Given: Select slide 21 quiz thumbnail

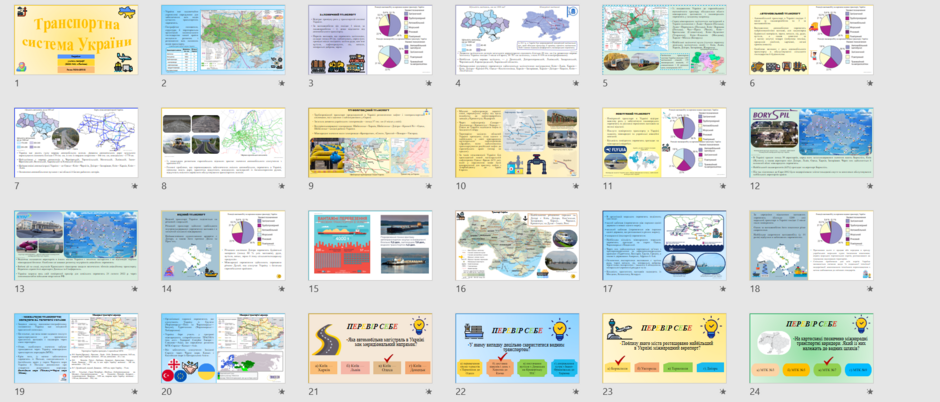Looking at the screenshot, I should [x=370, y=348].
